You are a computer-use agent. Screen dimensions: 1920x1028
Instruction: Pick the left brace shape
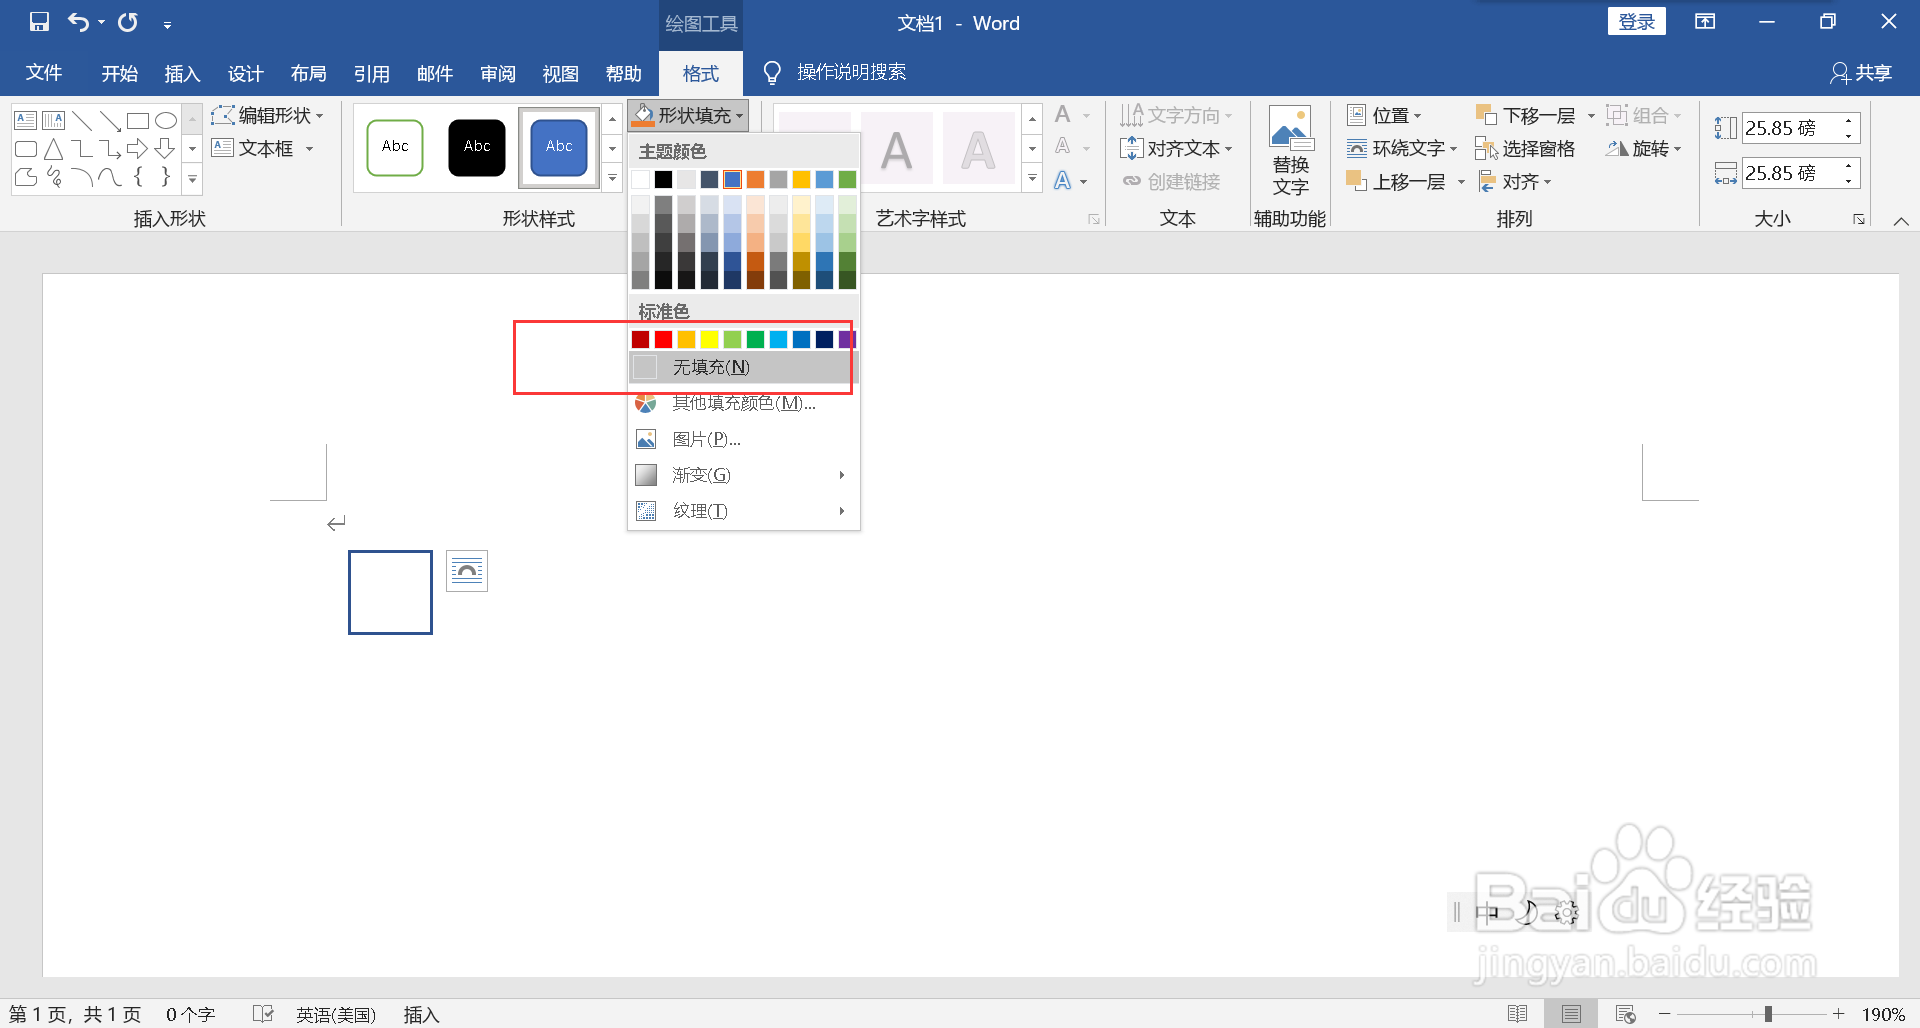pos(138,177)
